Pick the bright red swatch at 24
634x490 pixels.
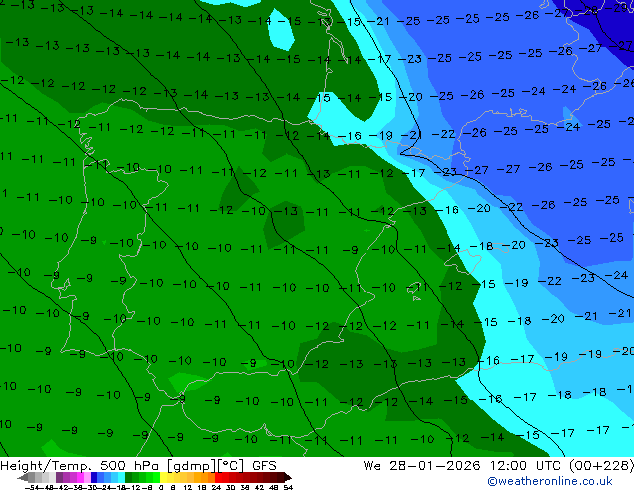pyautogui.click(x=218, y=477)
